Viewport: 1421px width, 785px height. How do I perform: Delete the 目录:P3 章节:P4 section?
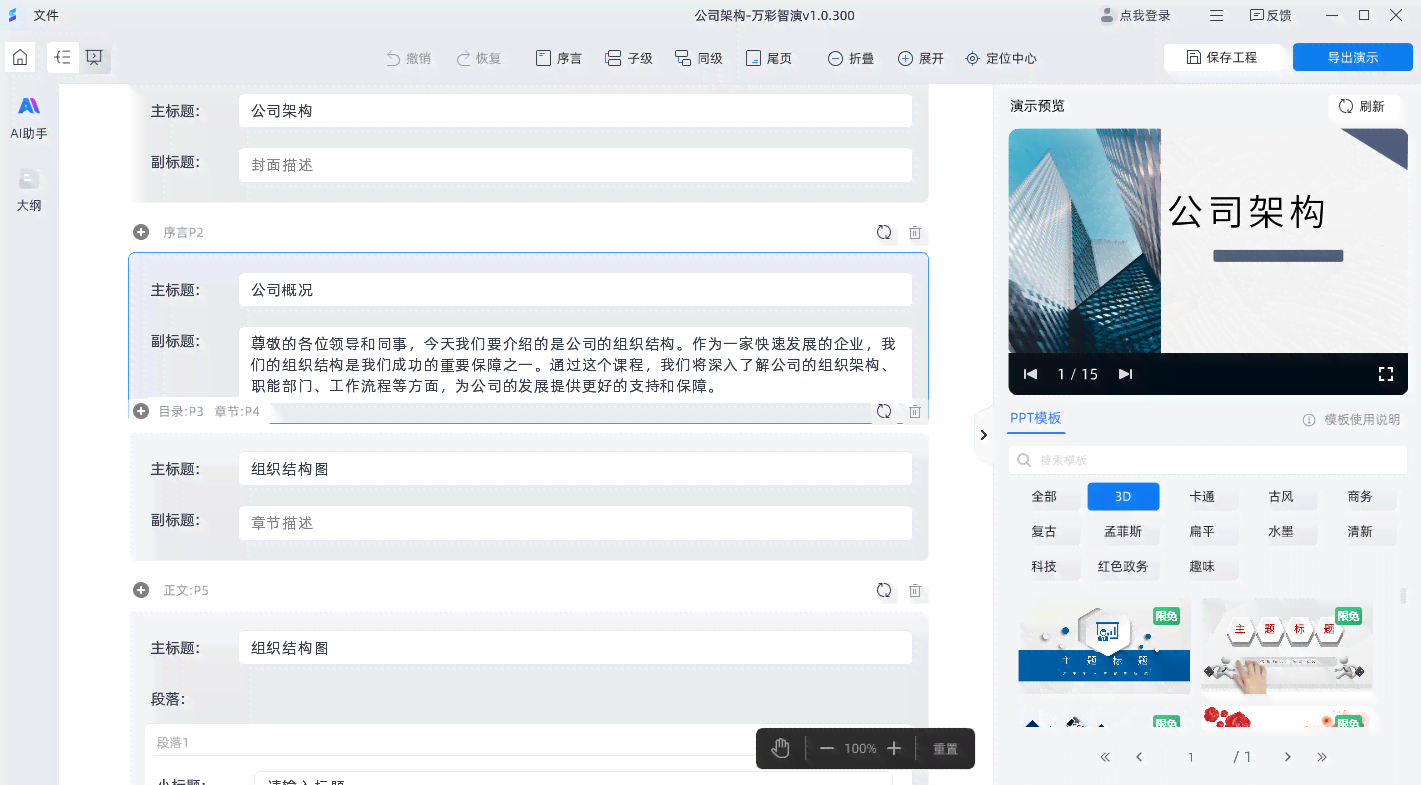(x=915, y=412)
